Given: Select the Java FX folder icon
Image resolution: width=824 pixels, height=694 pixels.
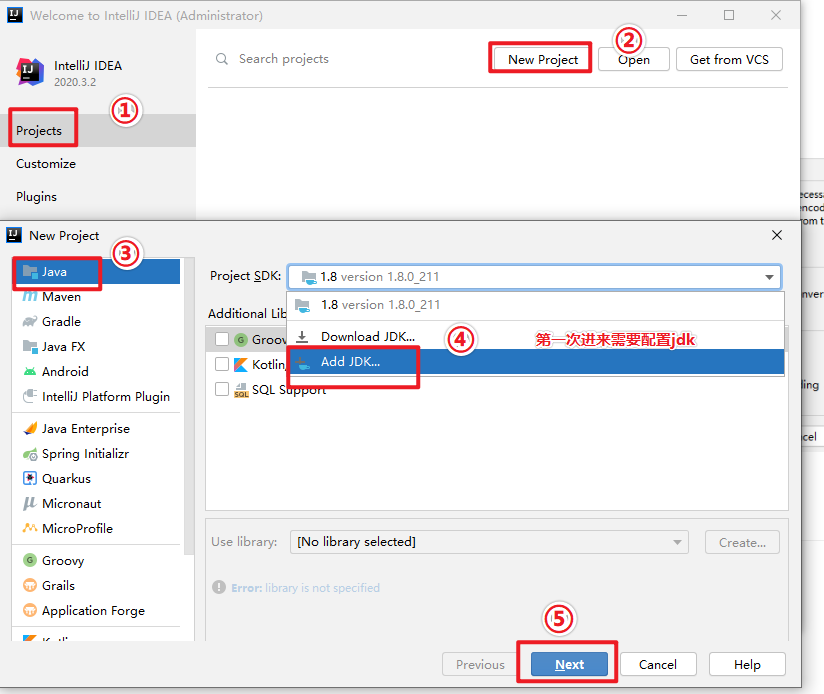Looking at the screenshot, I should point(30,346).
